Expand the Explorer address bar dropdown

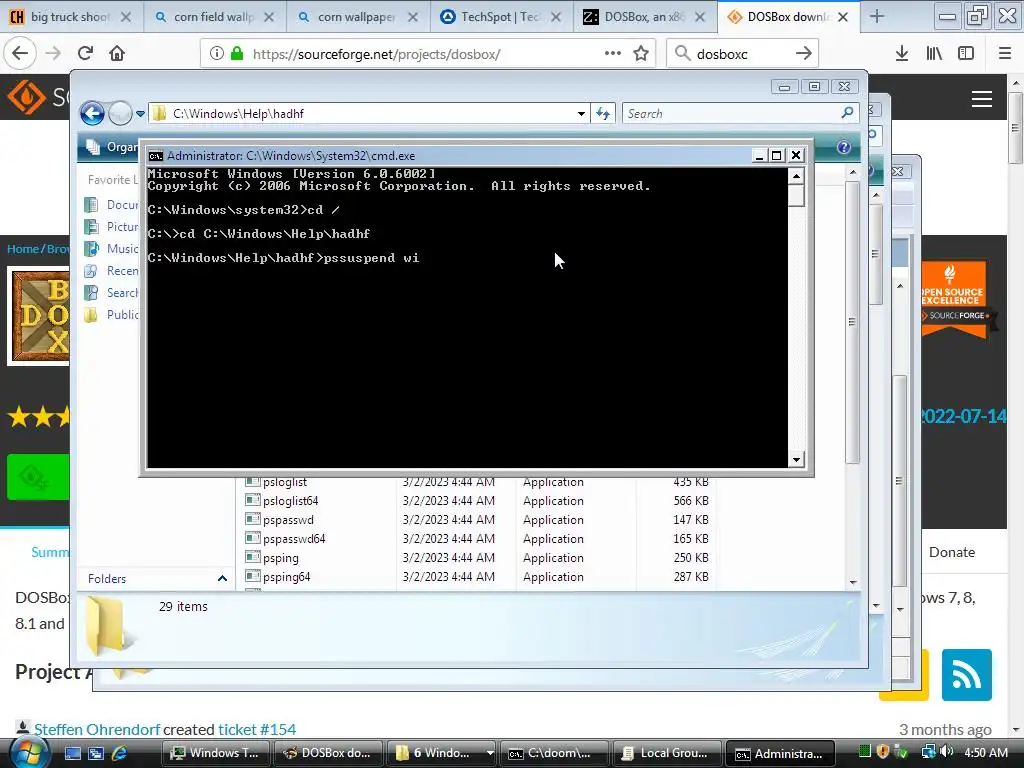[x=581, y=114]
